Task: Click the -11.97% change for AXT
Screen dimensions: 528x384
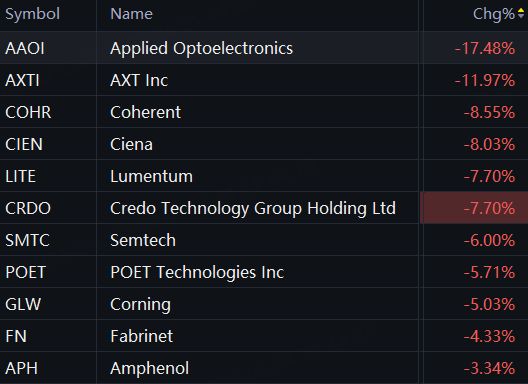Action: click(x=485, y=80)
